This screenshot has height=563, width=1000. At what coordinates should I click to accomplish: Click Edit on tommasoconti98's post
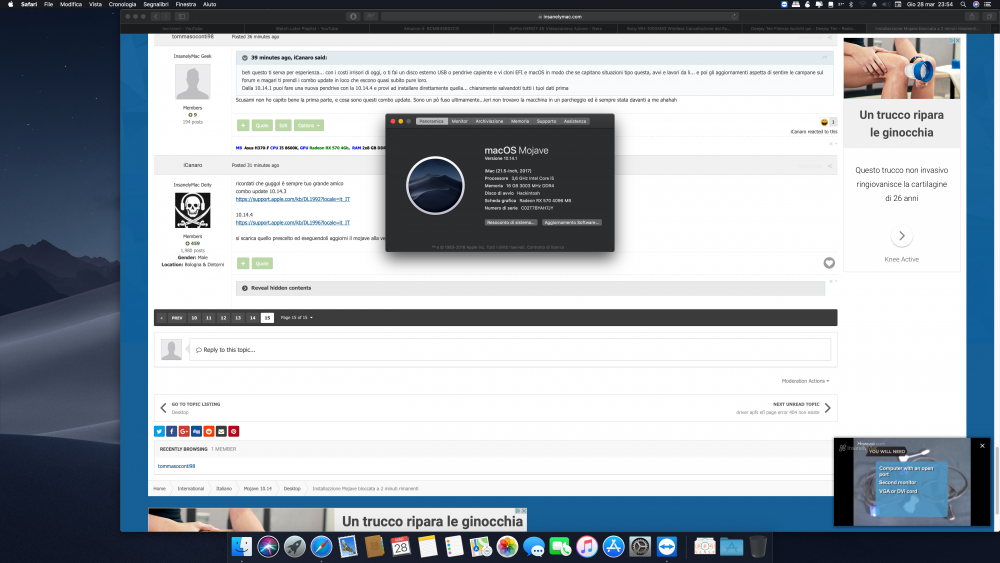(283, 126)
